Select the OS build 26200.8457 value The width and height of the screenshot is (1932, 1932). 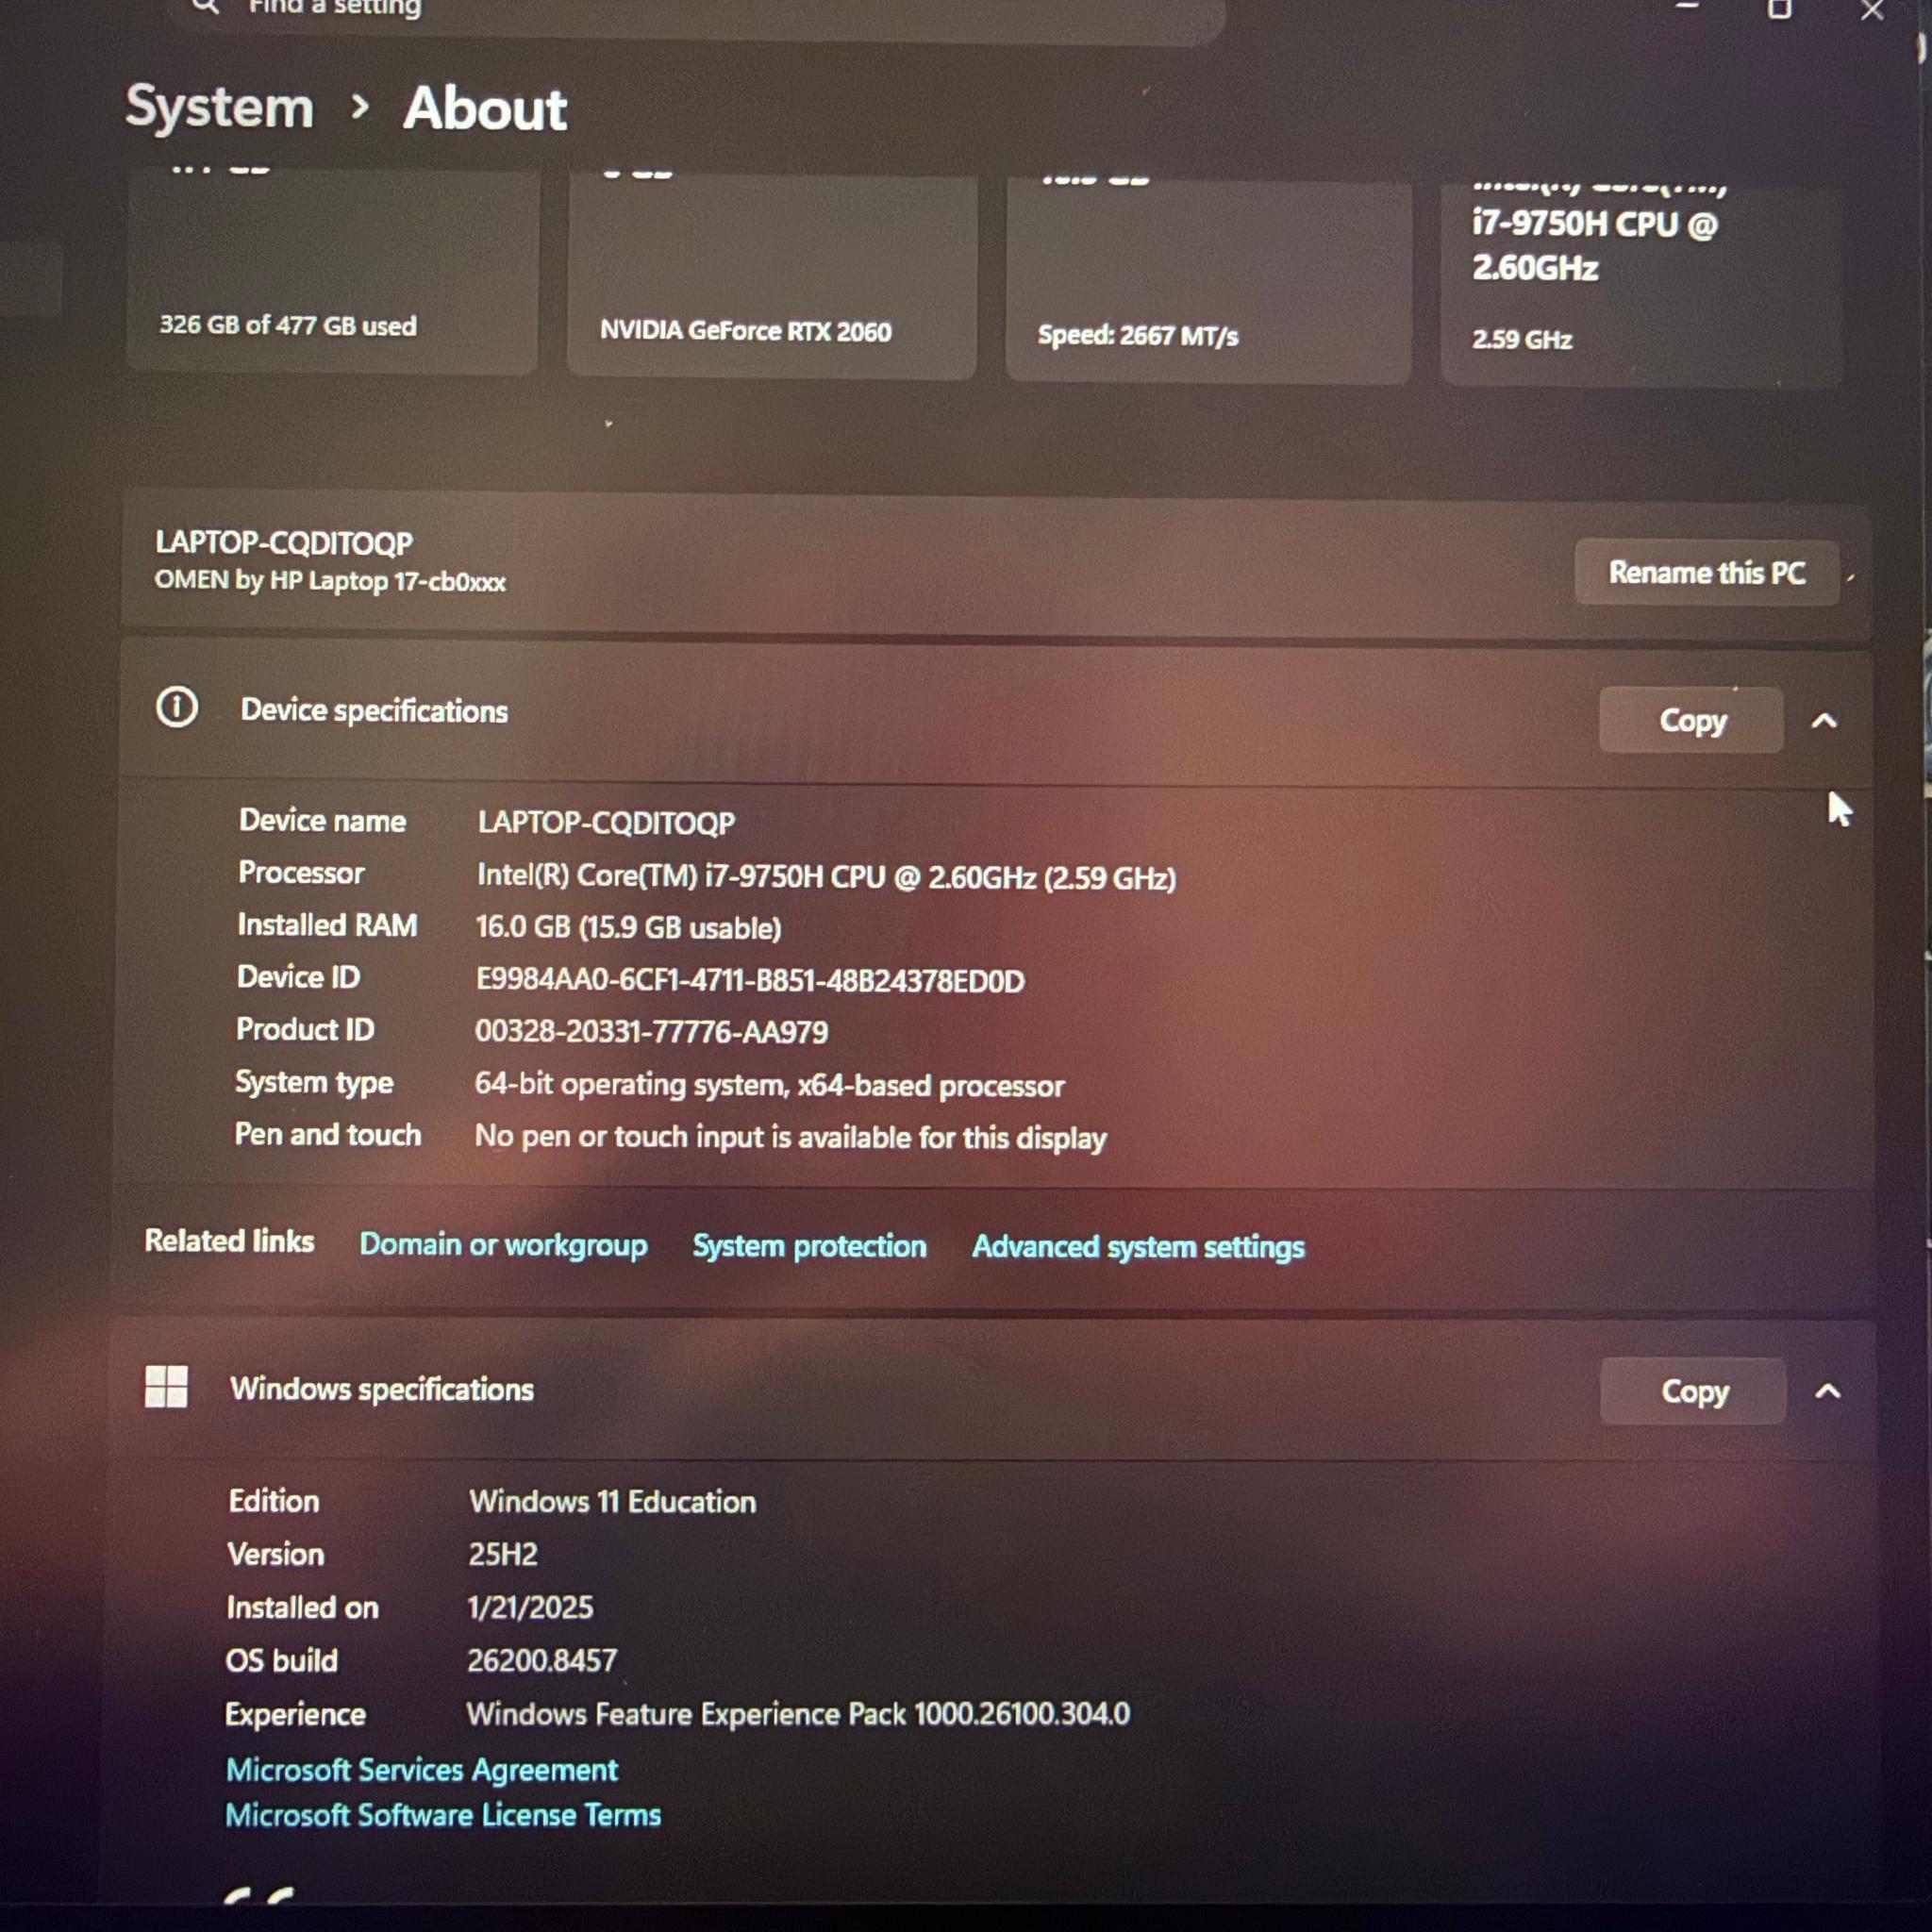tap(541, 1661)
